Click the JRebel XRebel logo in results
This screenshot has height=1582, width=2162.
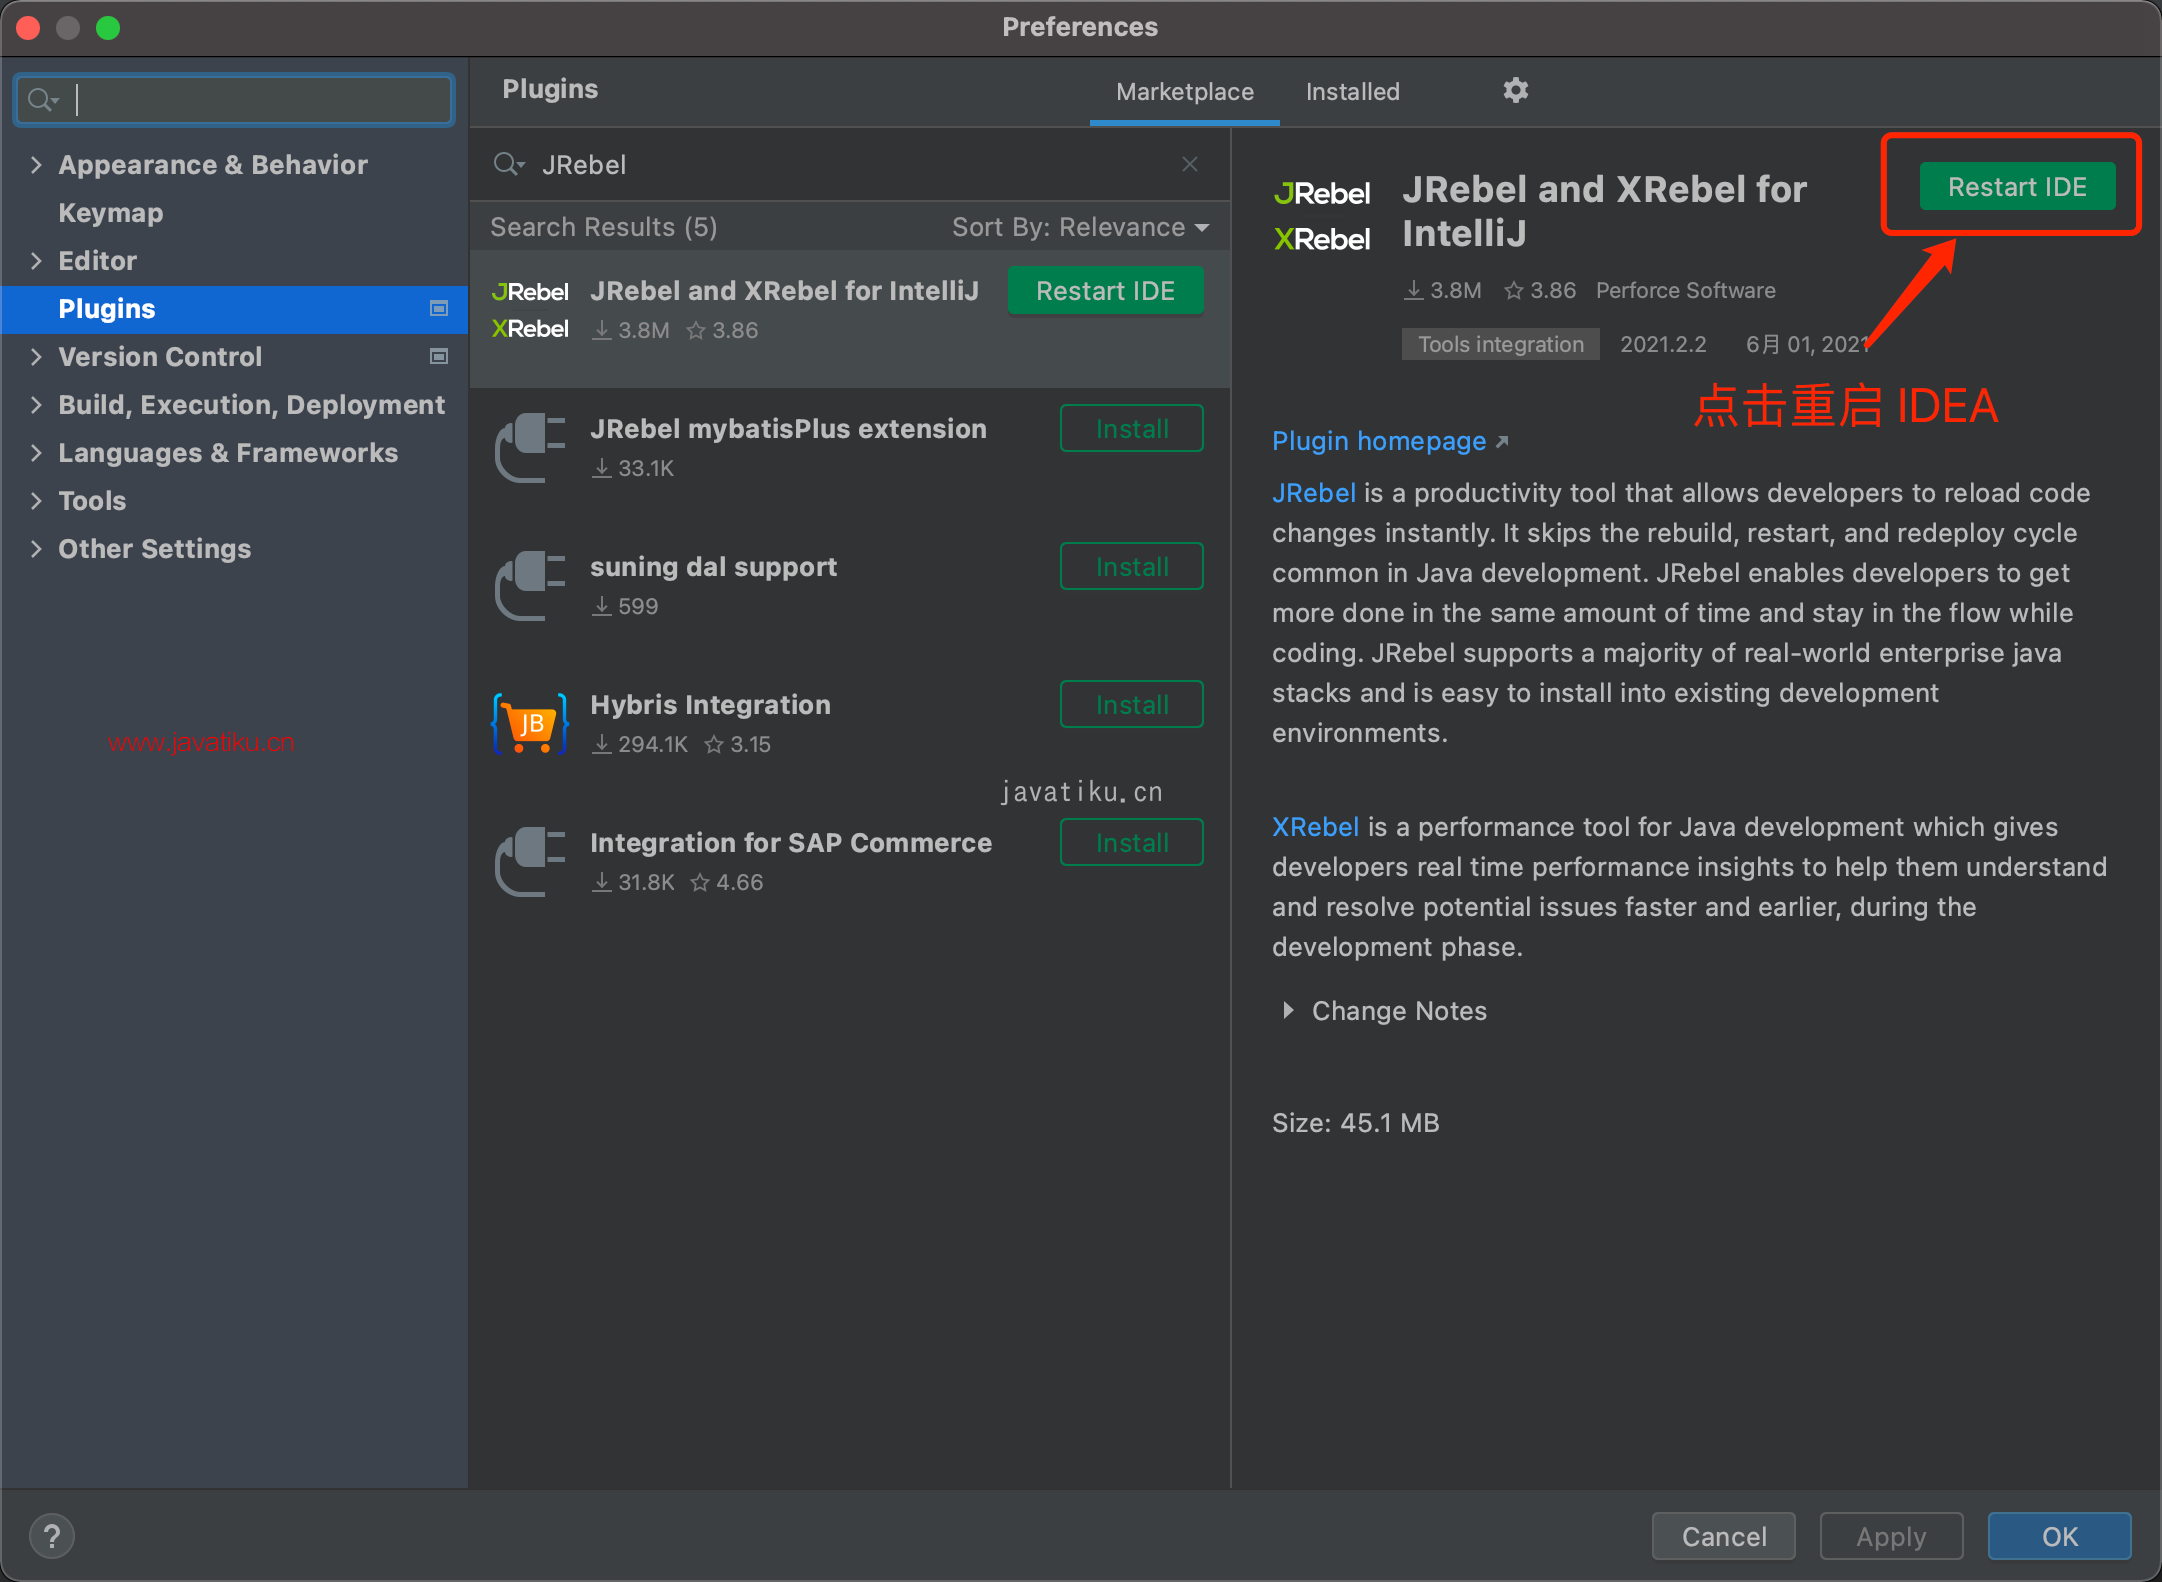pos(530,310)
